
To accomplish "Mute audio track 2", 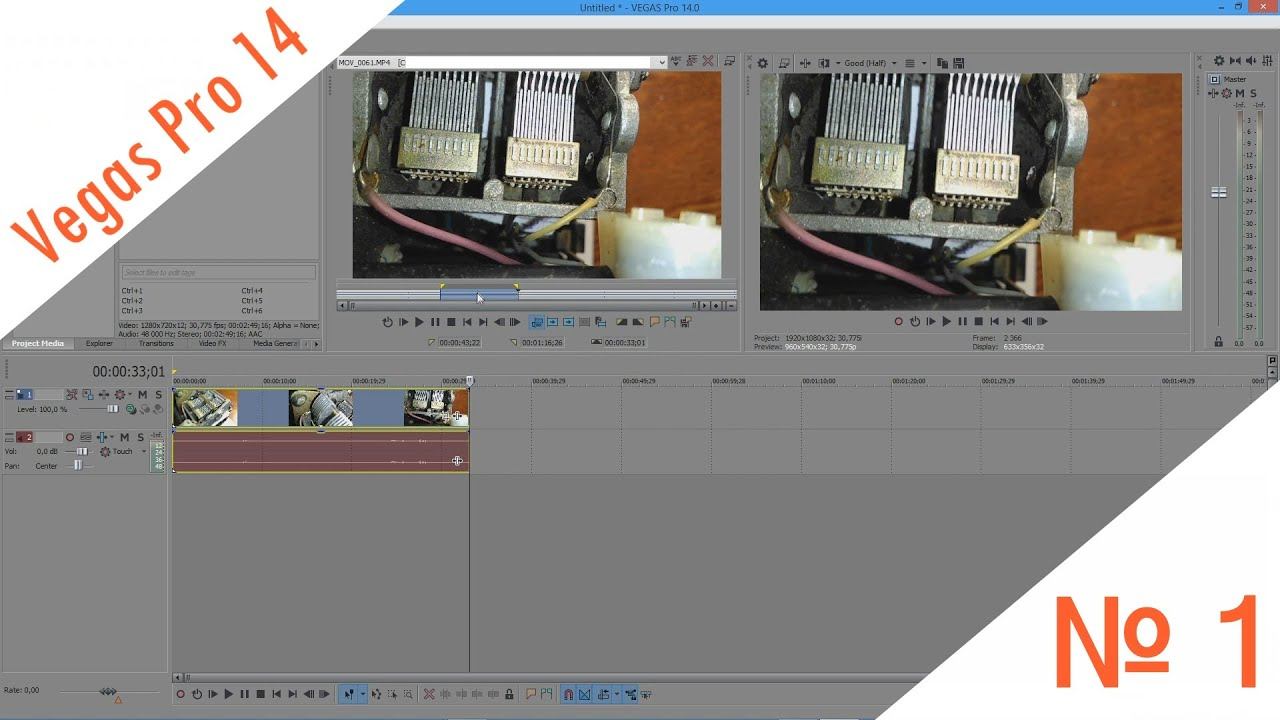I will click(124, 437).
